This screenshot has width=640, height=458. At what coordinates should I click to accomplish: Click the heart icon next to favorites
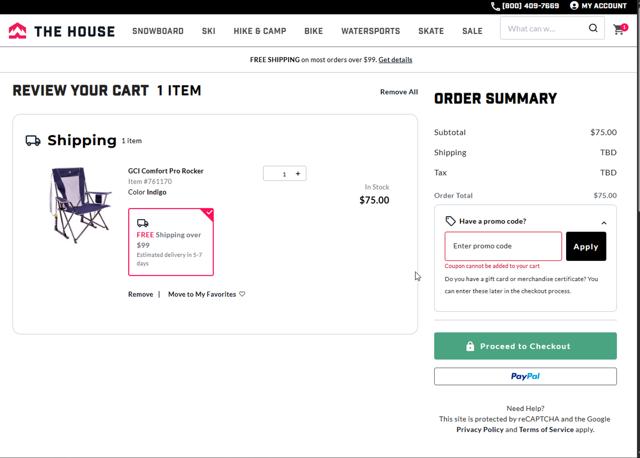[x=242, y=294]
